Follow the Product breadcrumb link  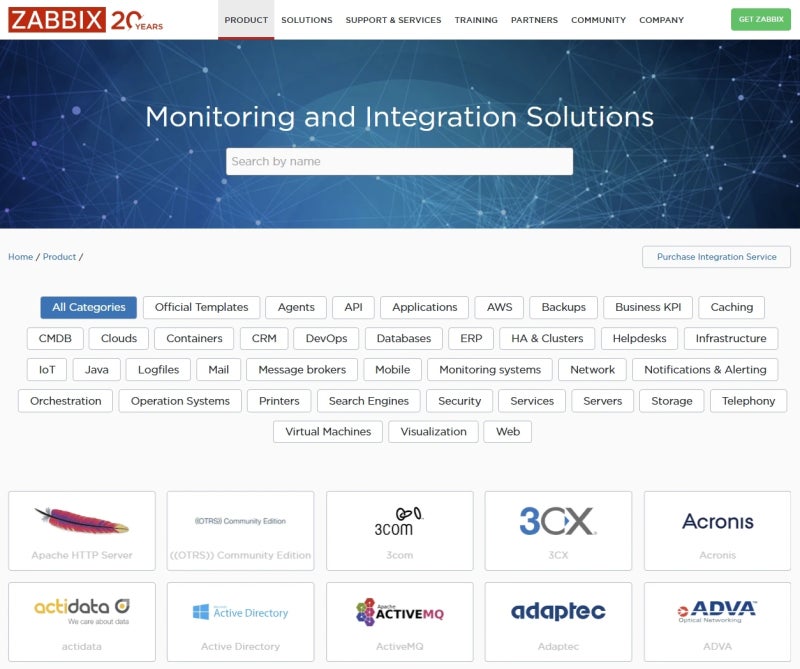(x=59, y=257)
